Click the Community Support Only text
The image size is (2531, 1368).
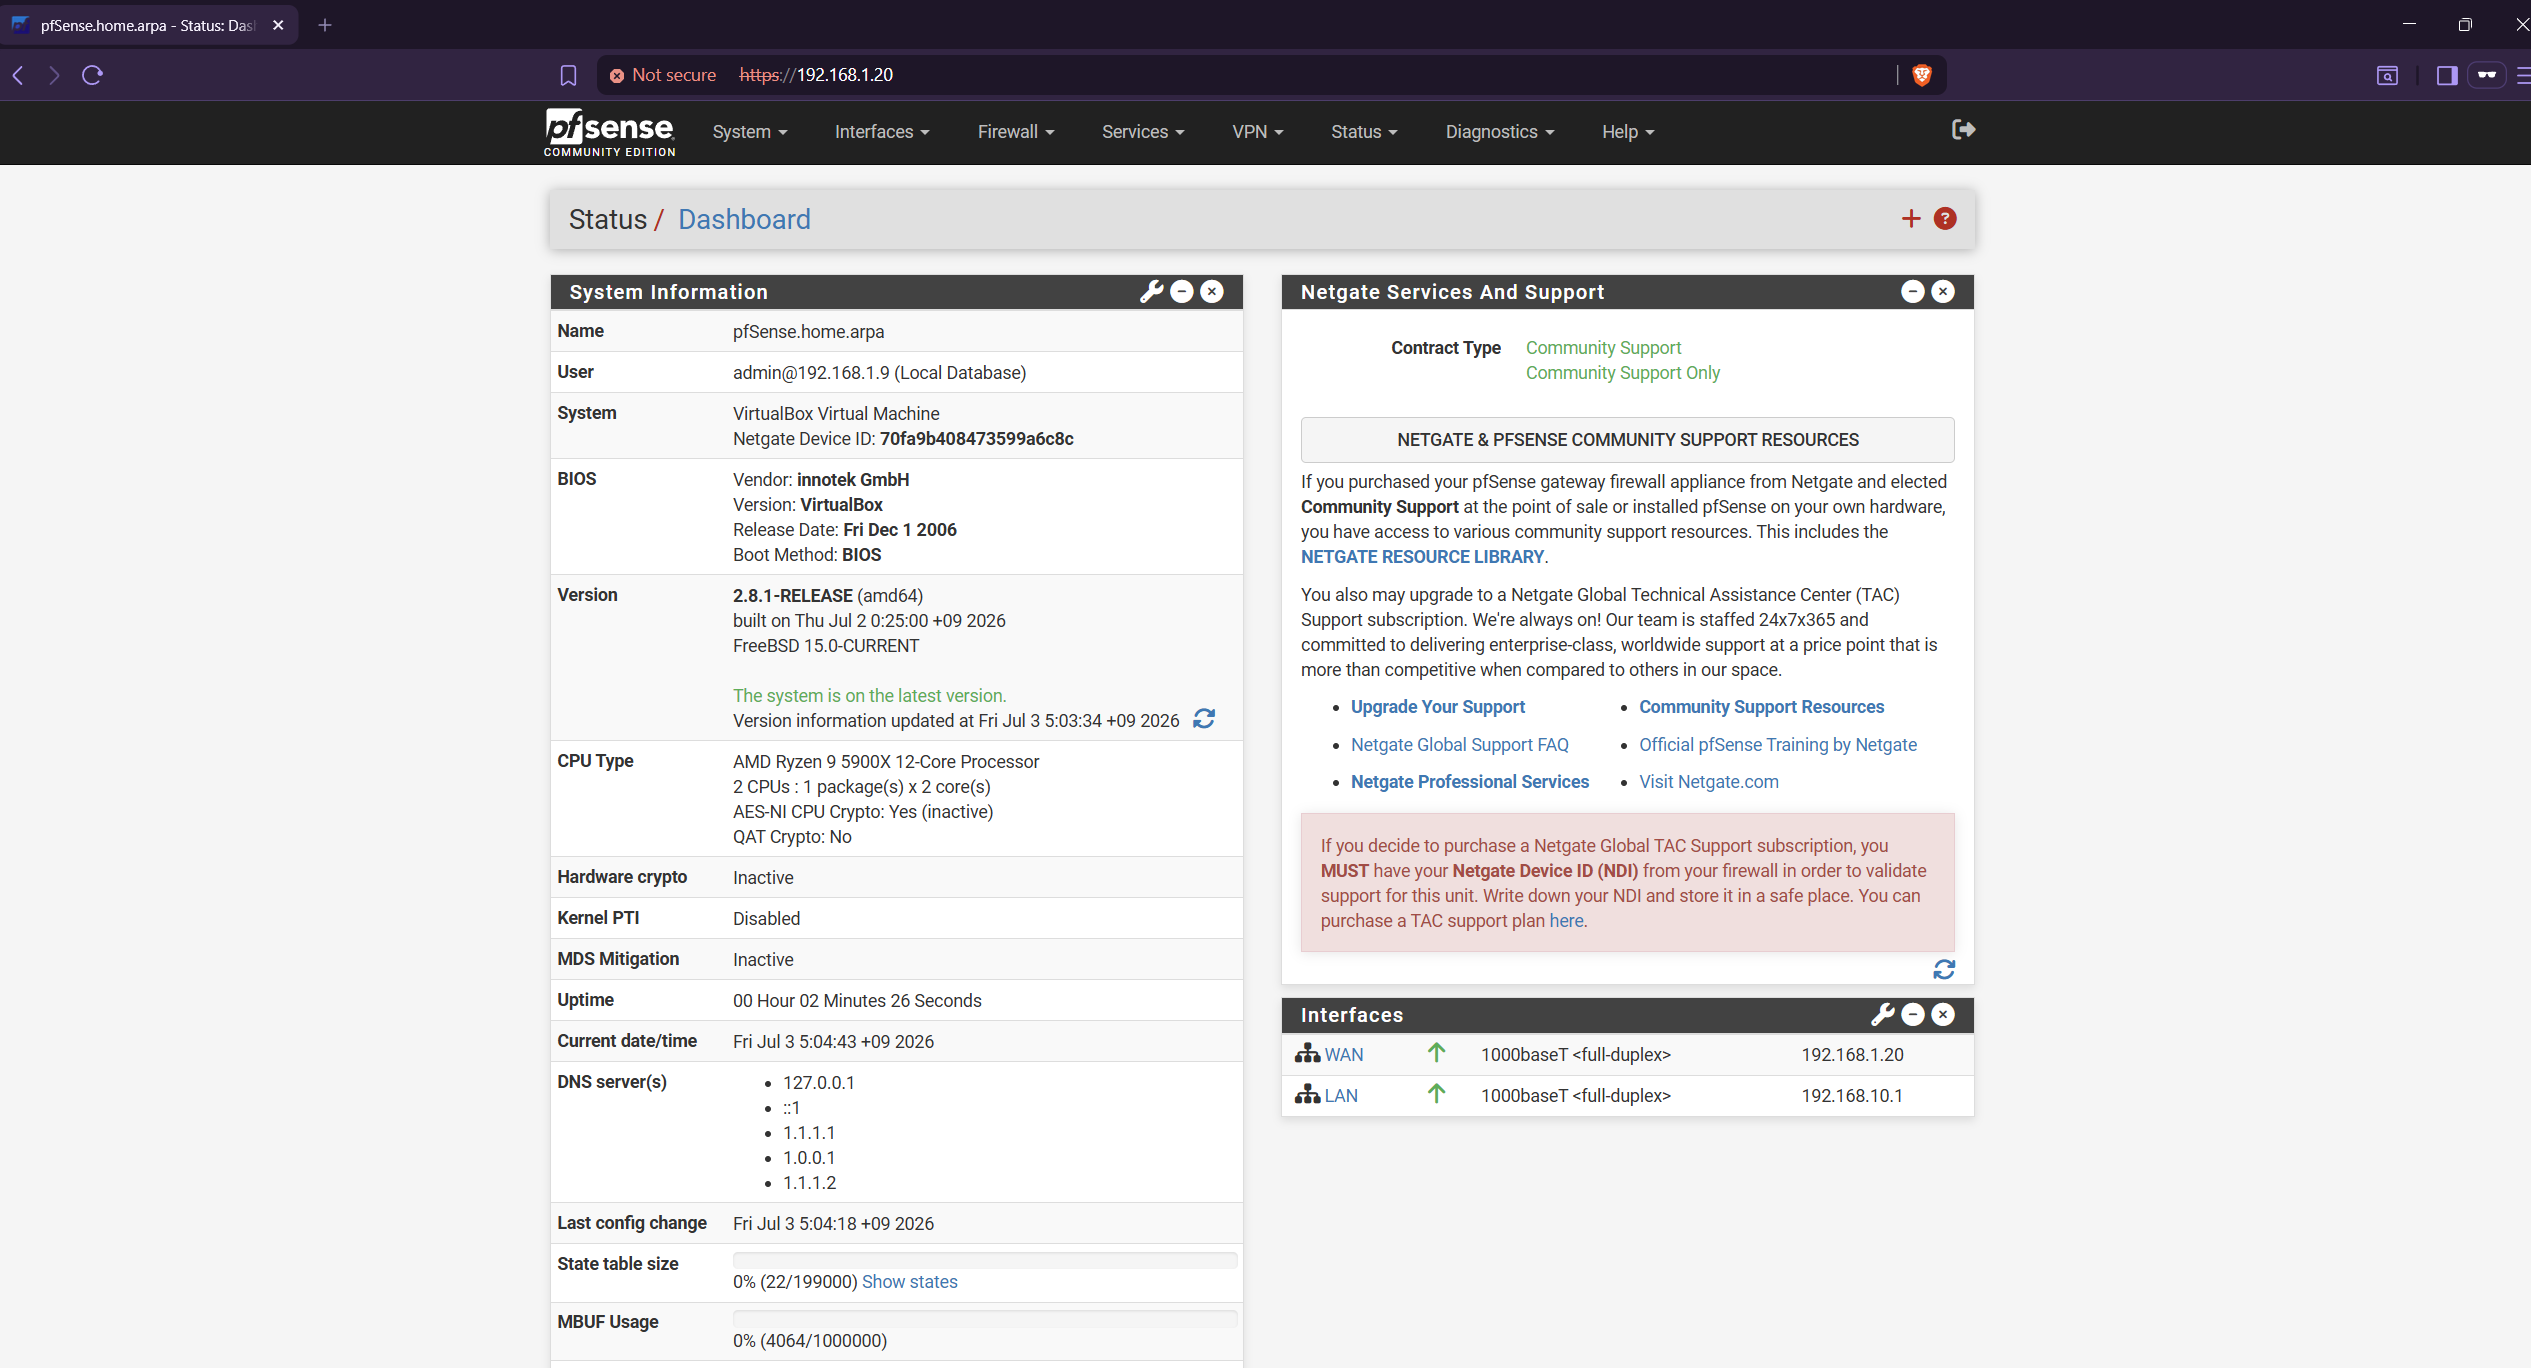(x=1623, y=373)
